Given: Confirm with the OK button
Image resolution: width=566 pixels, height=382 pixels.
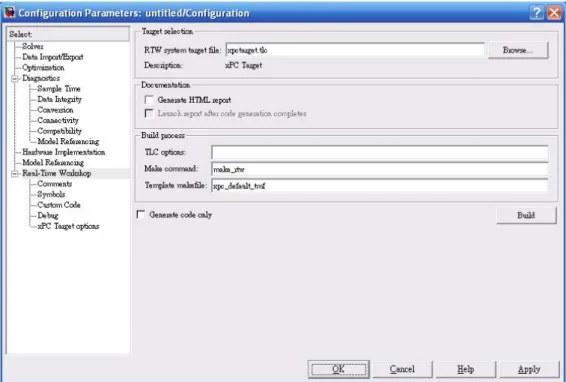Looking at the screenshot, I should pos(338,369).
